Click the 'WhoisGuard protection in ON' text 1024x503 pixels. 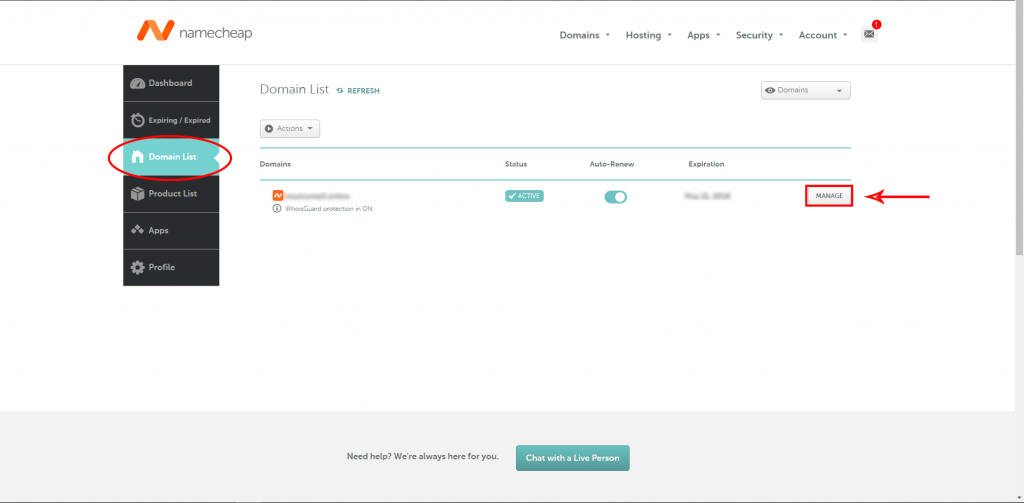328,209
